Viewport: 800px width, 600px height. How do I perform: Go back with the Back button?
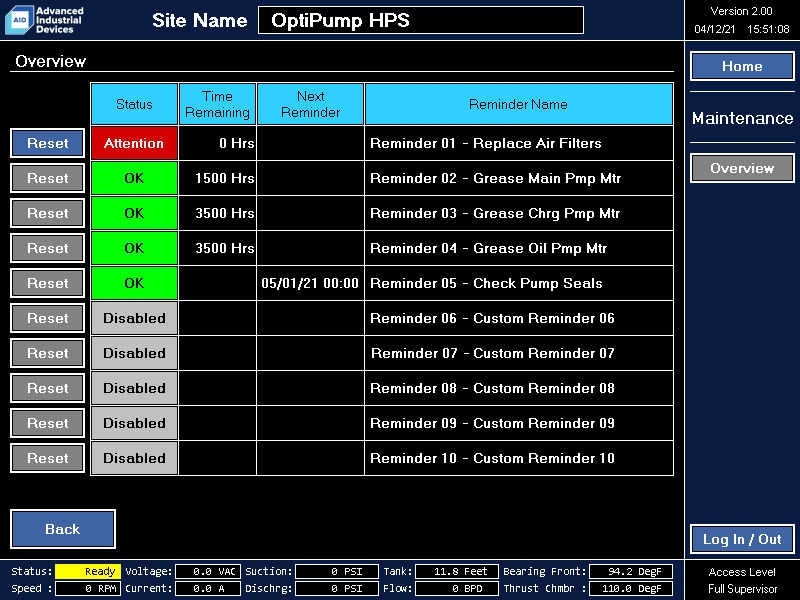tap(63, 529)
